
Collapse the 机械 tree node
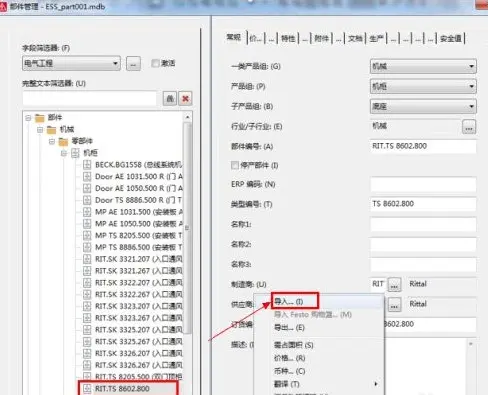tap(40, 130)
